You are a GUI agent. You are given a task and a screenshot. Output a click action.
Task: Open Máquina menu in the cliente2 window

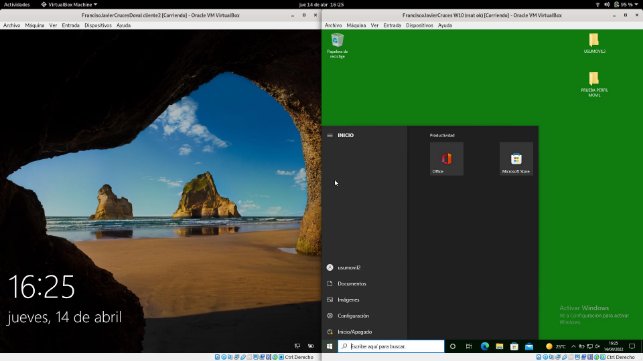[34, 25]
